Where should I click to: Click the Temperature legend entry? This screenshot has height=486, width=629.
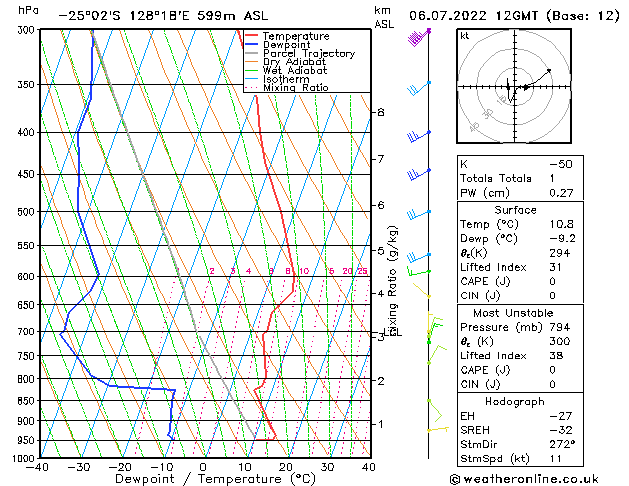click(x=296, y=36)
